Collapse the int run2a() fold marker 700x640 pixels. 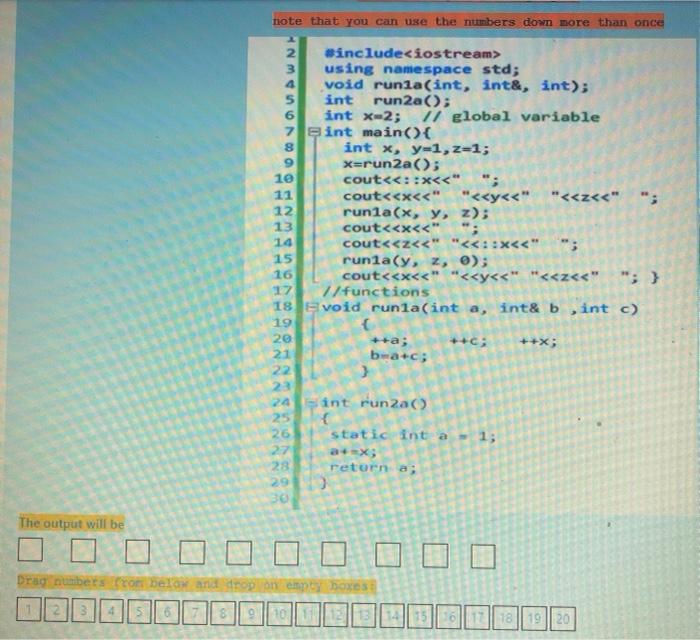coord(311,403)
